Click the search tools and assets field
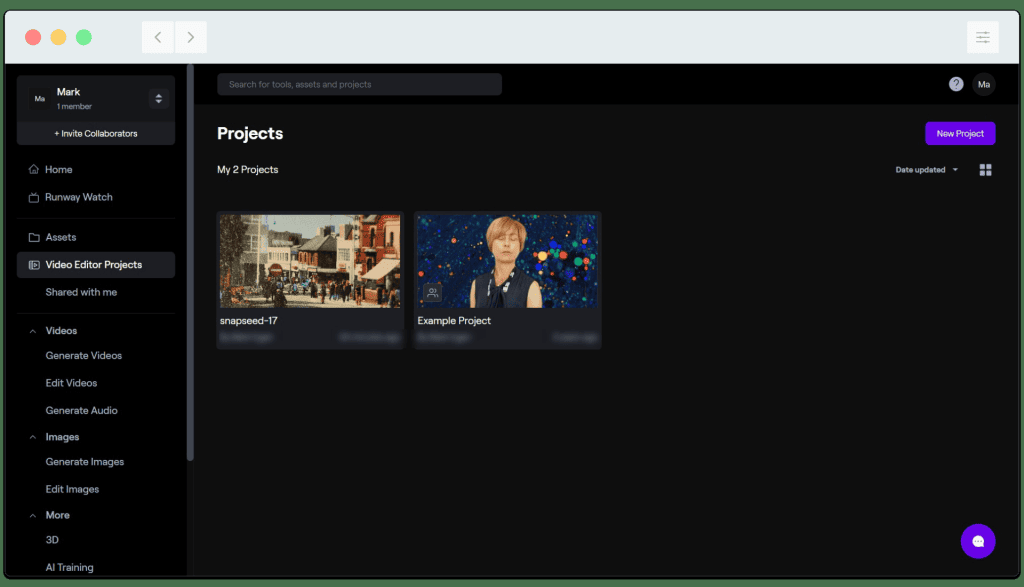The height and width of the screenshot is (587, 1024). click(x=359, y=85)
